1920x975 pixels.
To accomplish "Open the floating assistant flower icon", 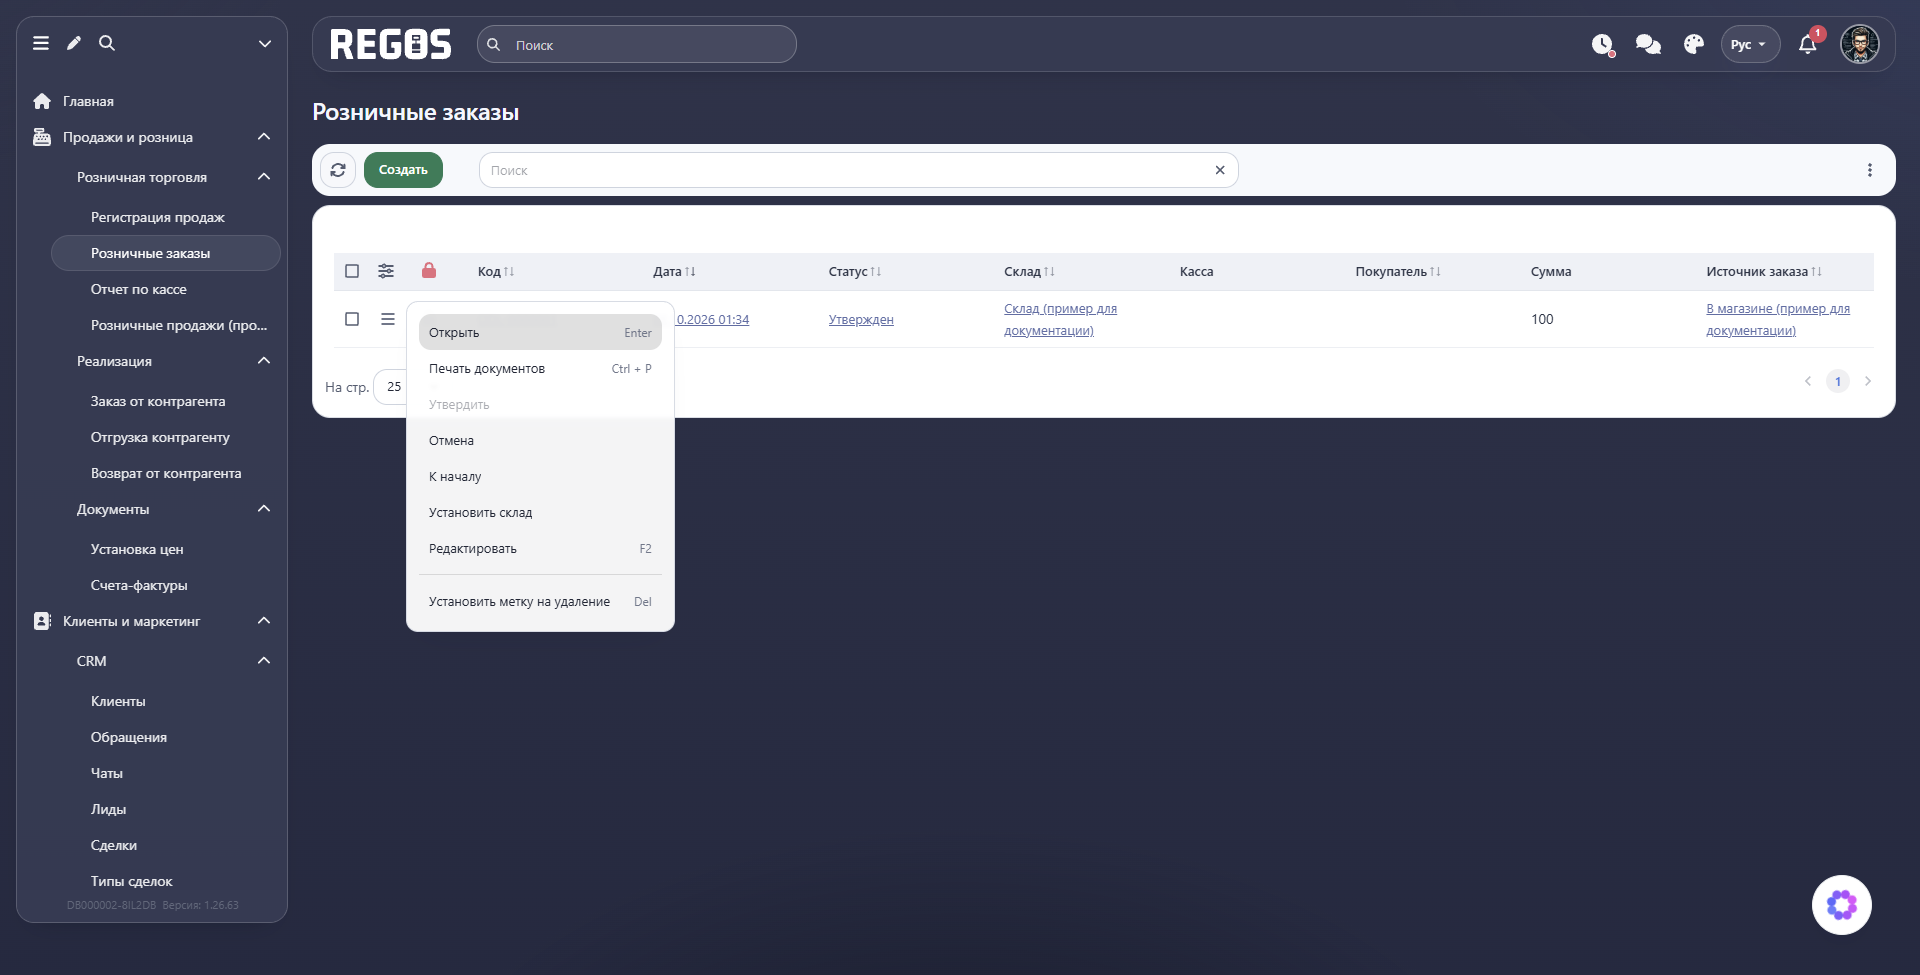I will (1841, 905).
